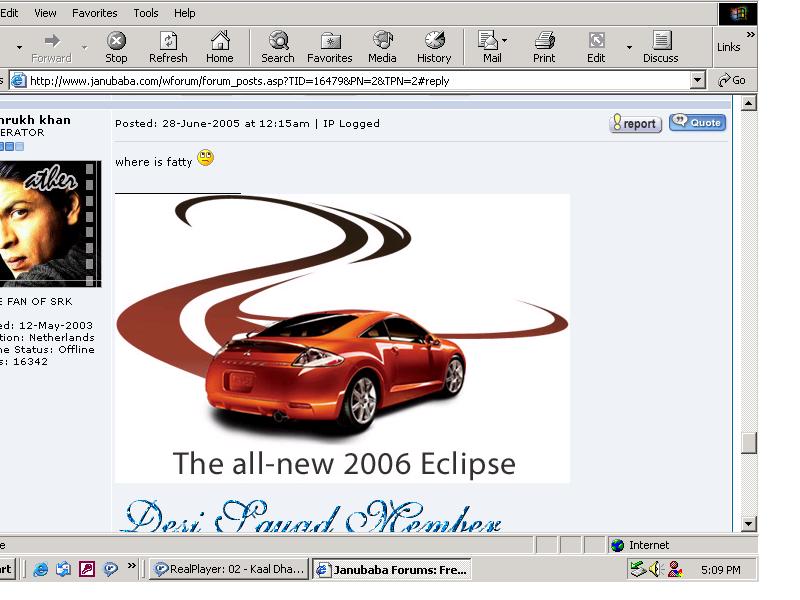Print the current page

(544, 47)
